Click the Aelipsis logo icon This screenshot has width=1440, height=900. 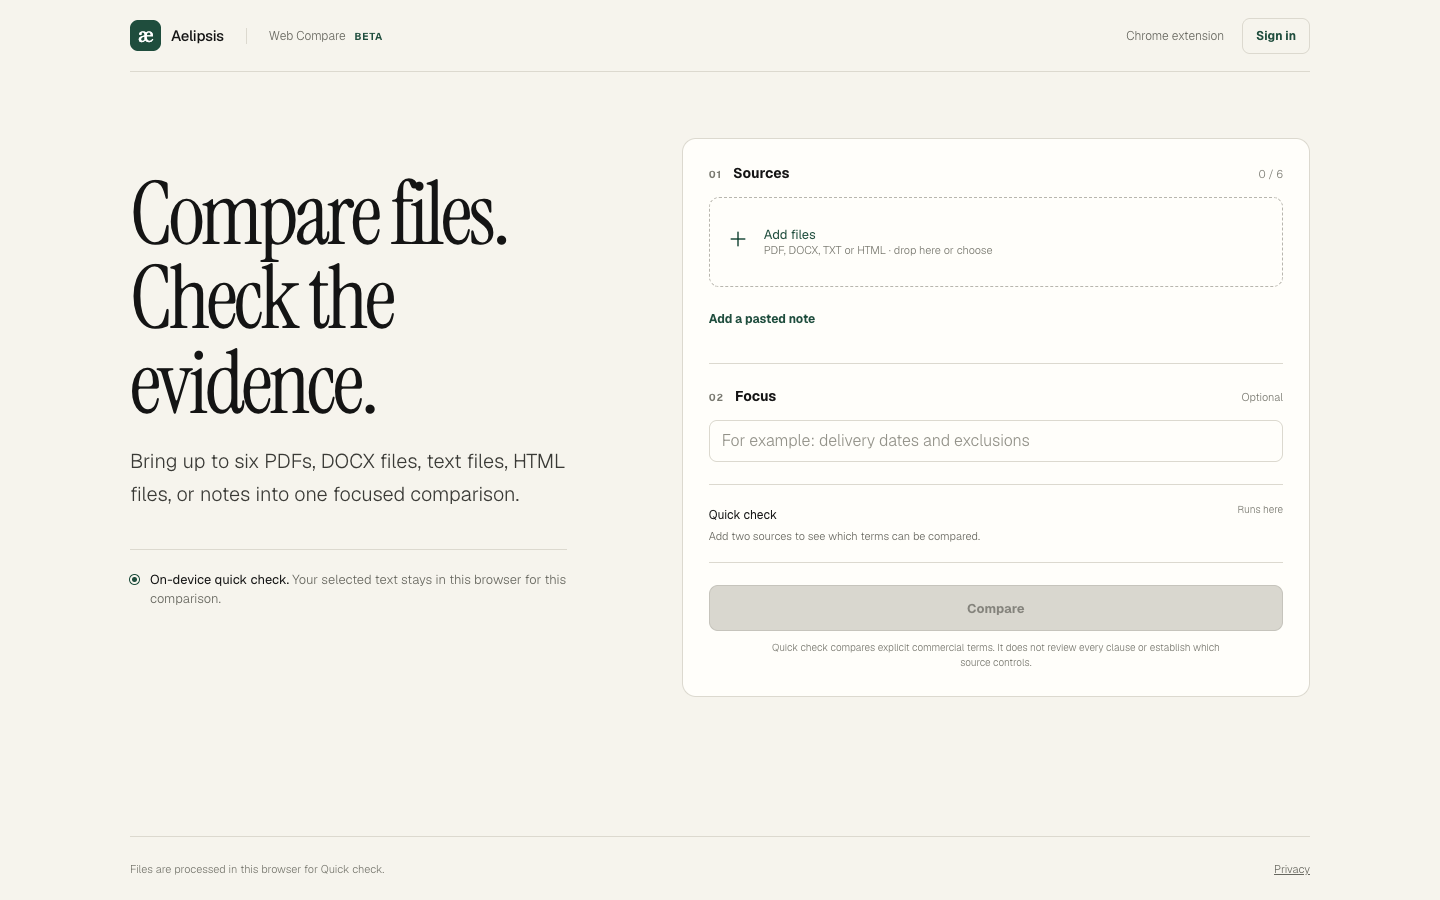145,36
